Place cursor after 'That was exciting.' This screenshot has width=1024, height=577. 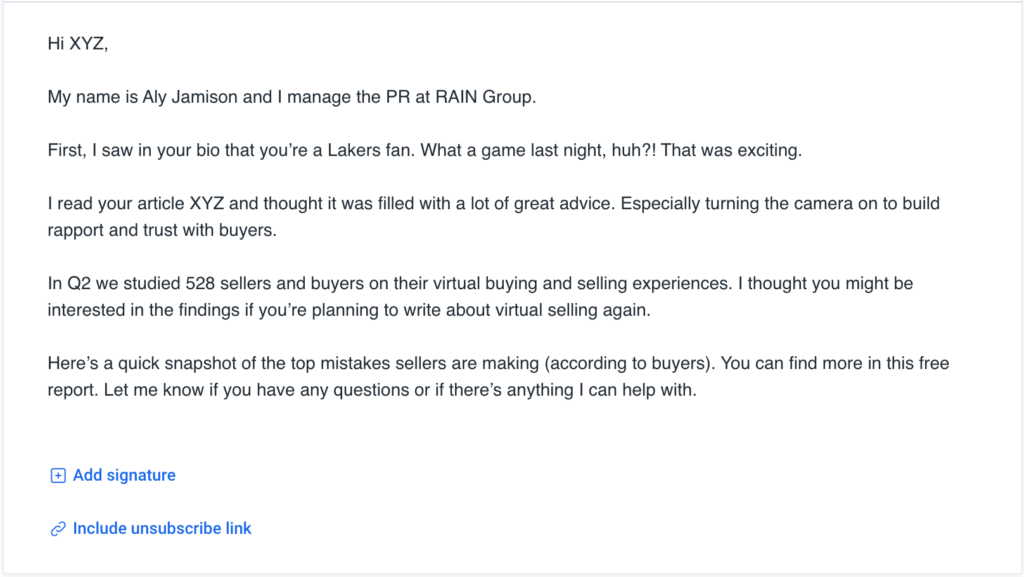pyautogui.click(x=804, y=151)
